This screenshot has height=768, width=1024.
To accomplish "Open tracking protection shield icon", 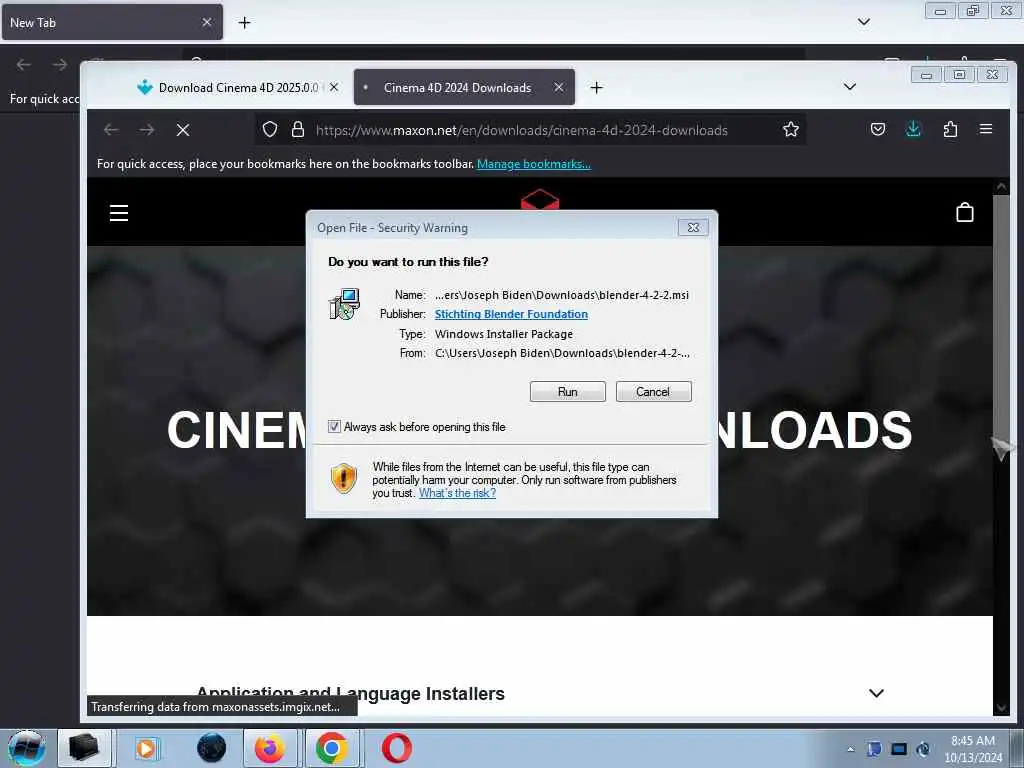I will tap(270, 129).
